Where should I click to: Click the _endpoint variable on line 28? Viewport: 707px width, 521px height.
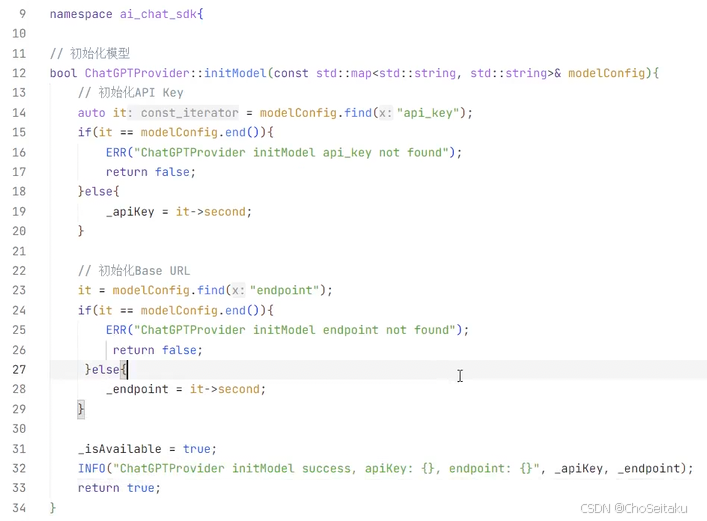[x=137, y=389]
